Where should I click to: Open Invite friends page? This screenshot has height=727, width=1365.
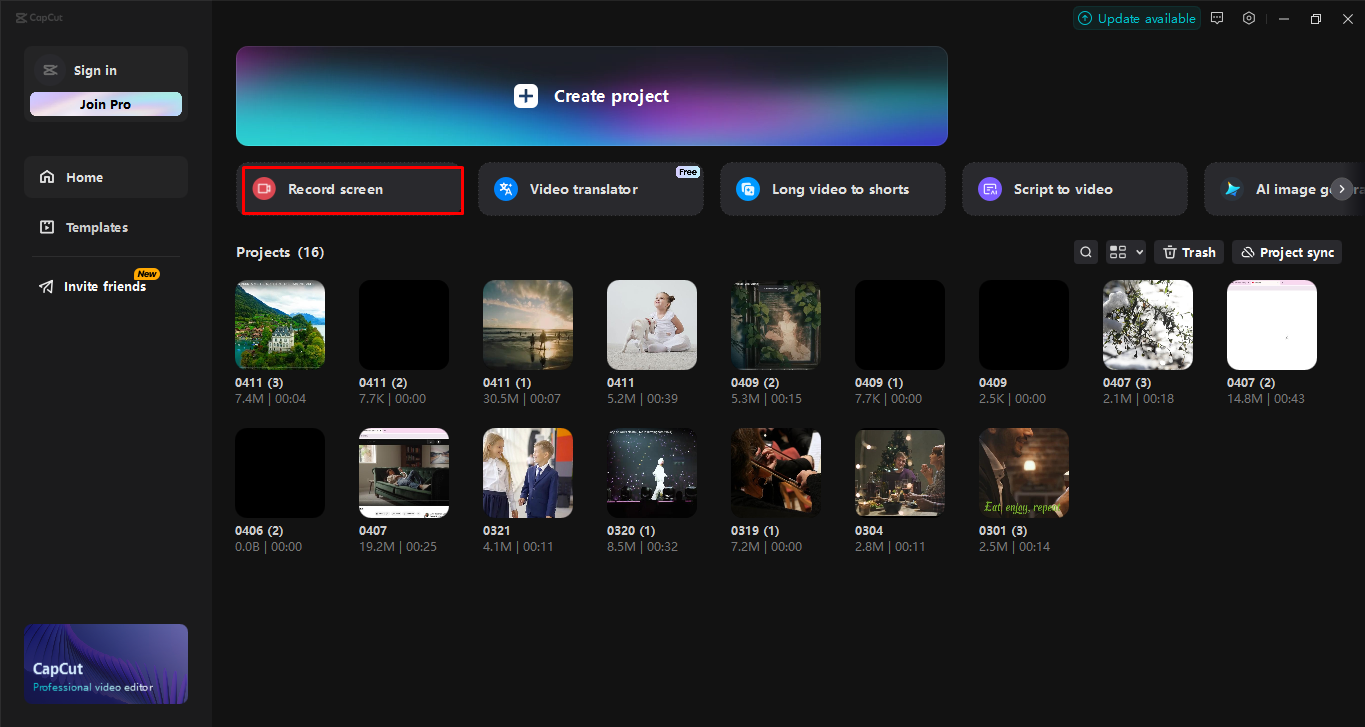tap(106, 286)
